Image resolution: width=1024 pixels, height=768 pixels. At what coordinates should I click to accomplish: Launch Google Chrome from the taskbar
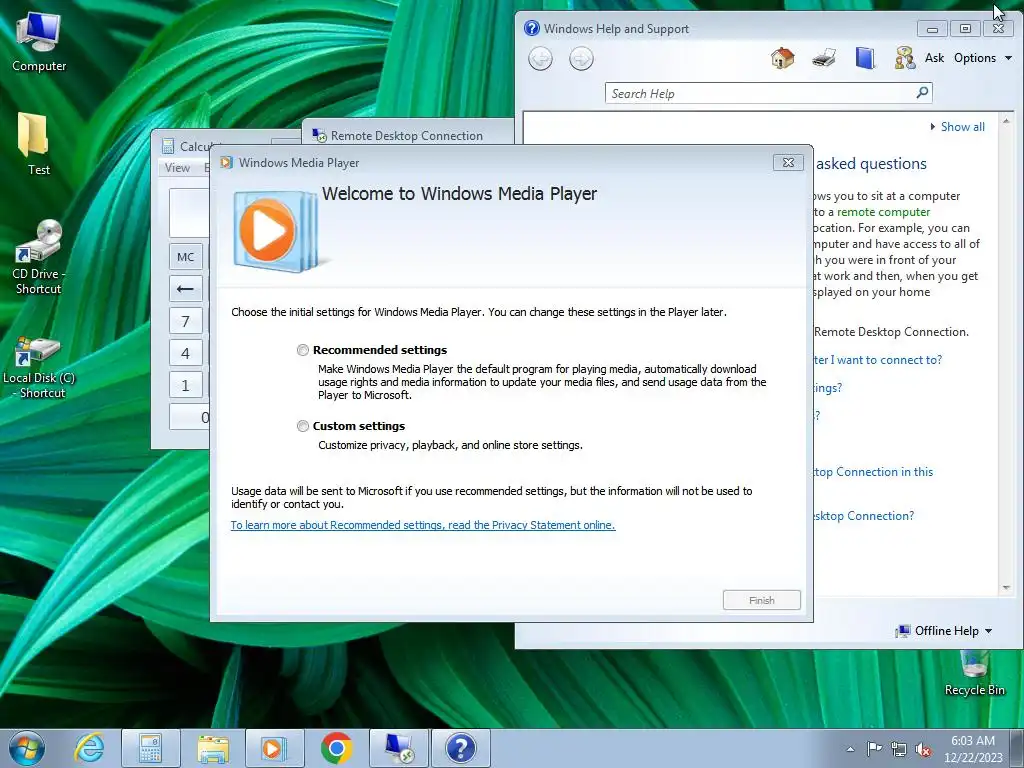tap(336, 748)
